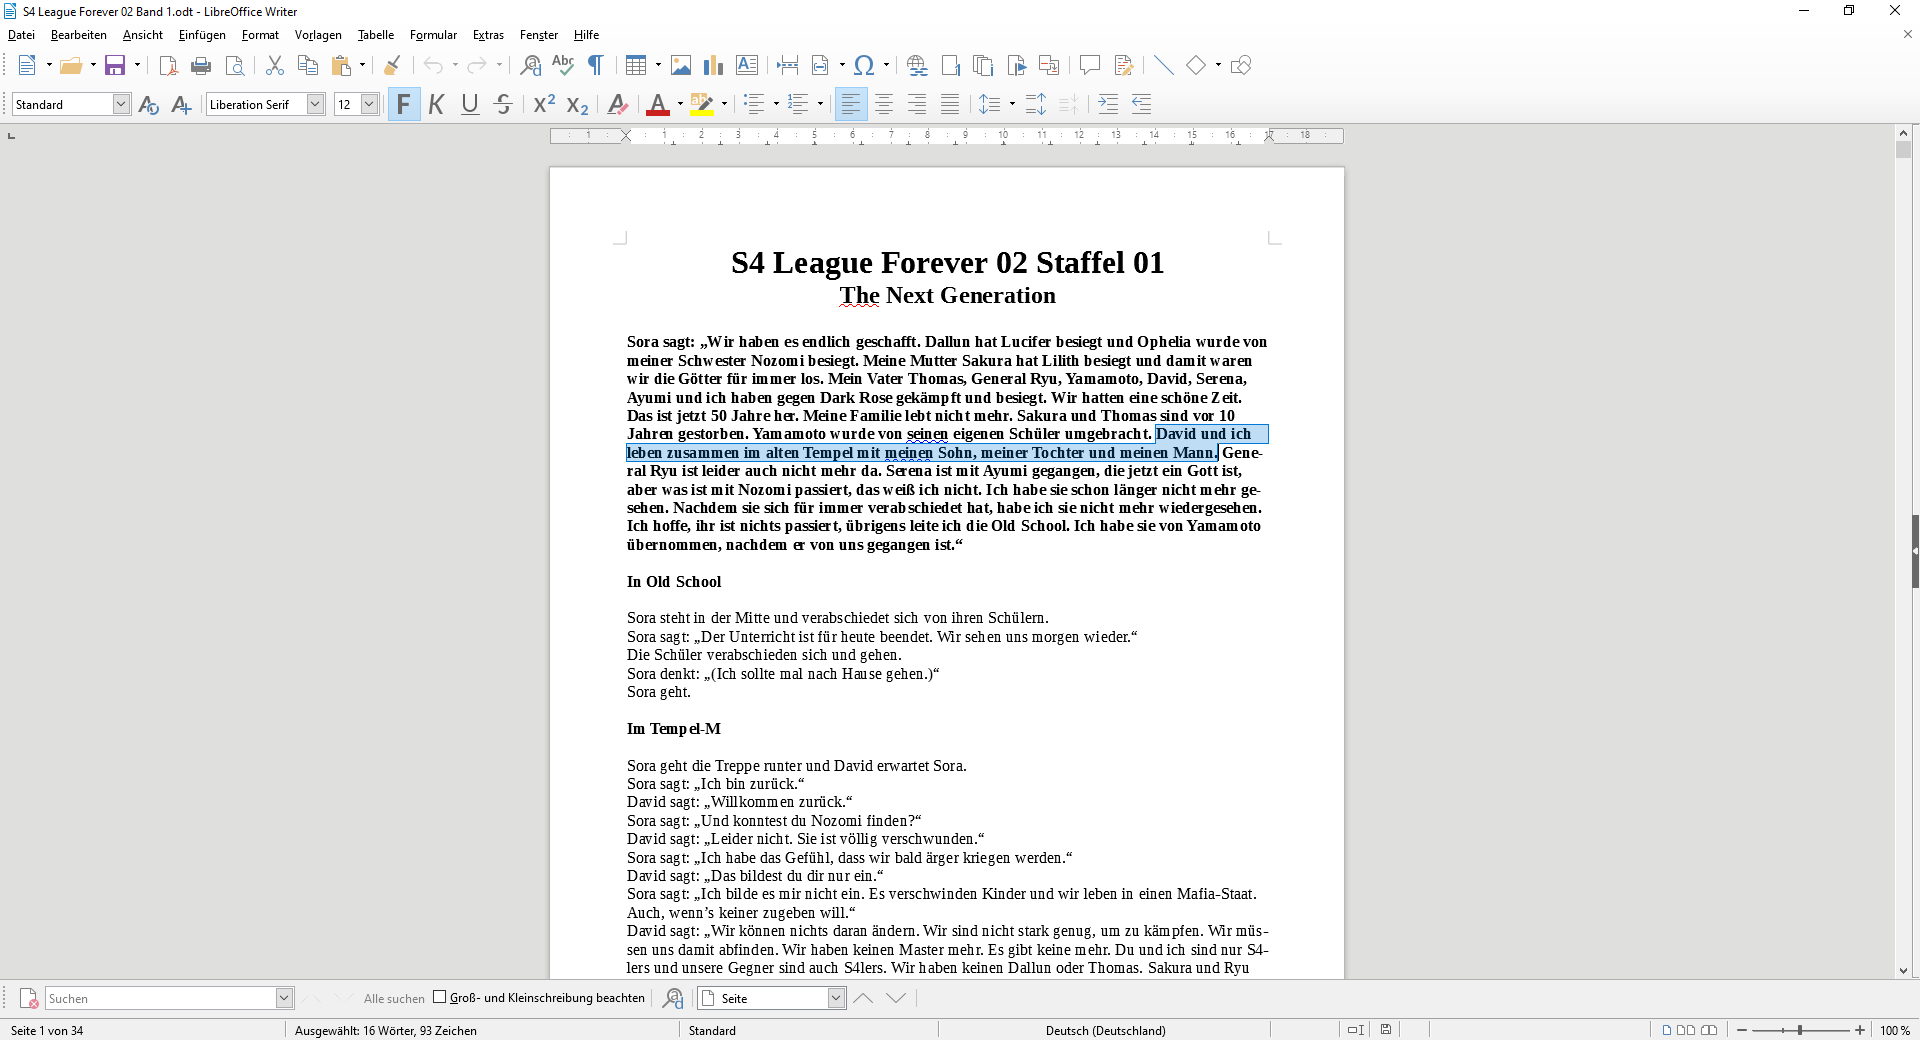Go to next page arrow in find bar
1920x1040 pixels.
click(x=896, y=998)
